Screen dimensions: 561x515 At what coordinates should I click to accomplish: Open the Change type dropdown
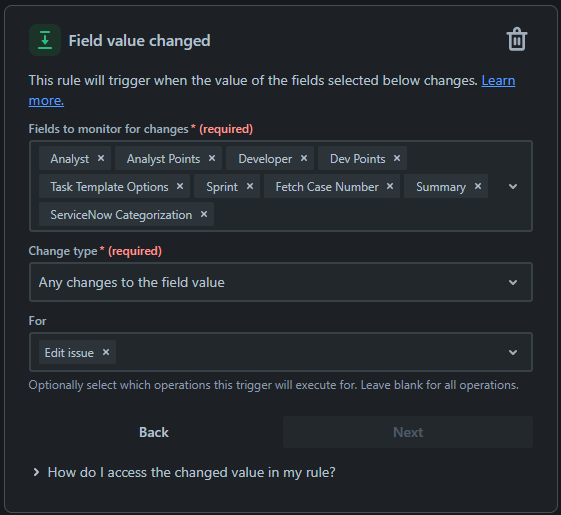click(x=281, y=282)
